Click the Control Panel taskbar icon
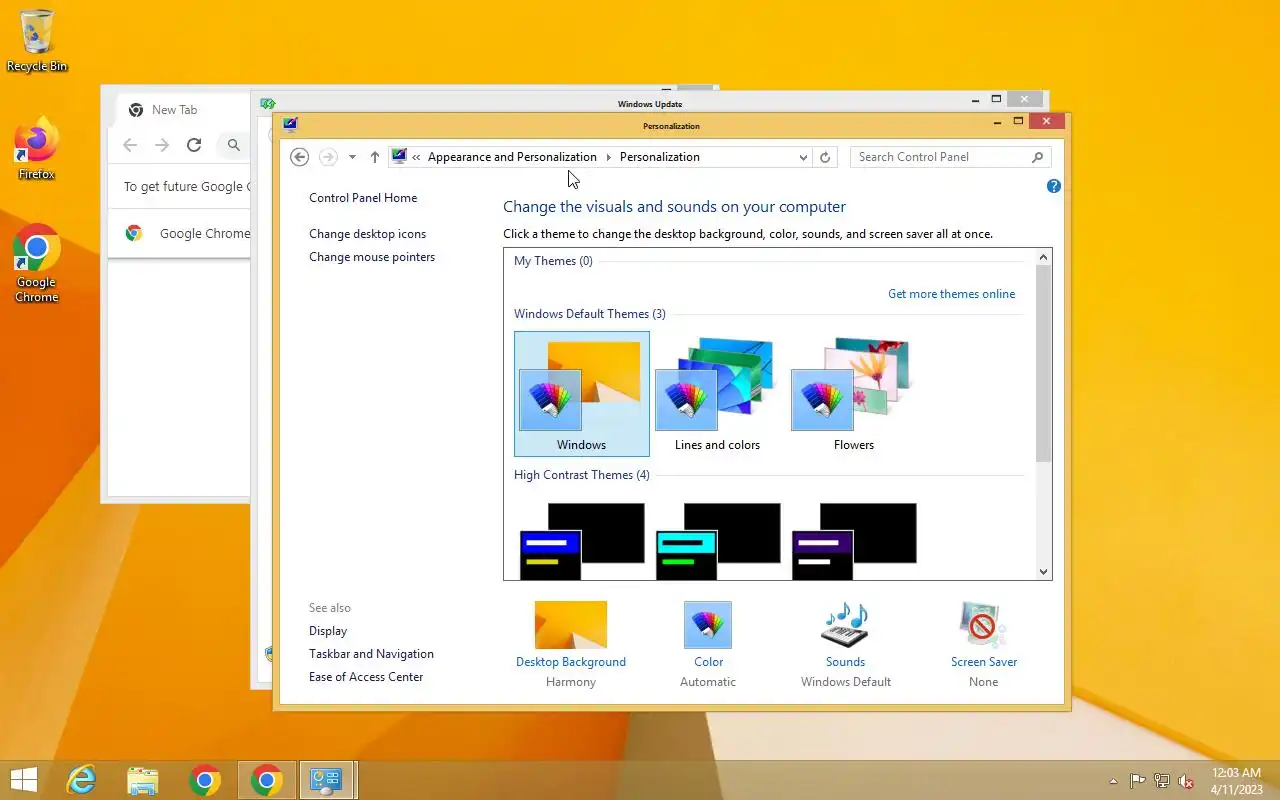Viewport: 1280px width, 800px height. click(327, 780)
